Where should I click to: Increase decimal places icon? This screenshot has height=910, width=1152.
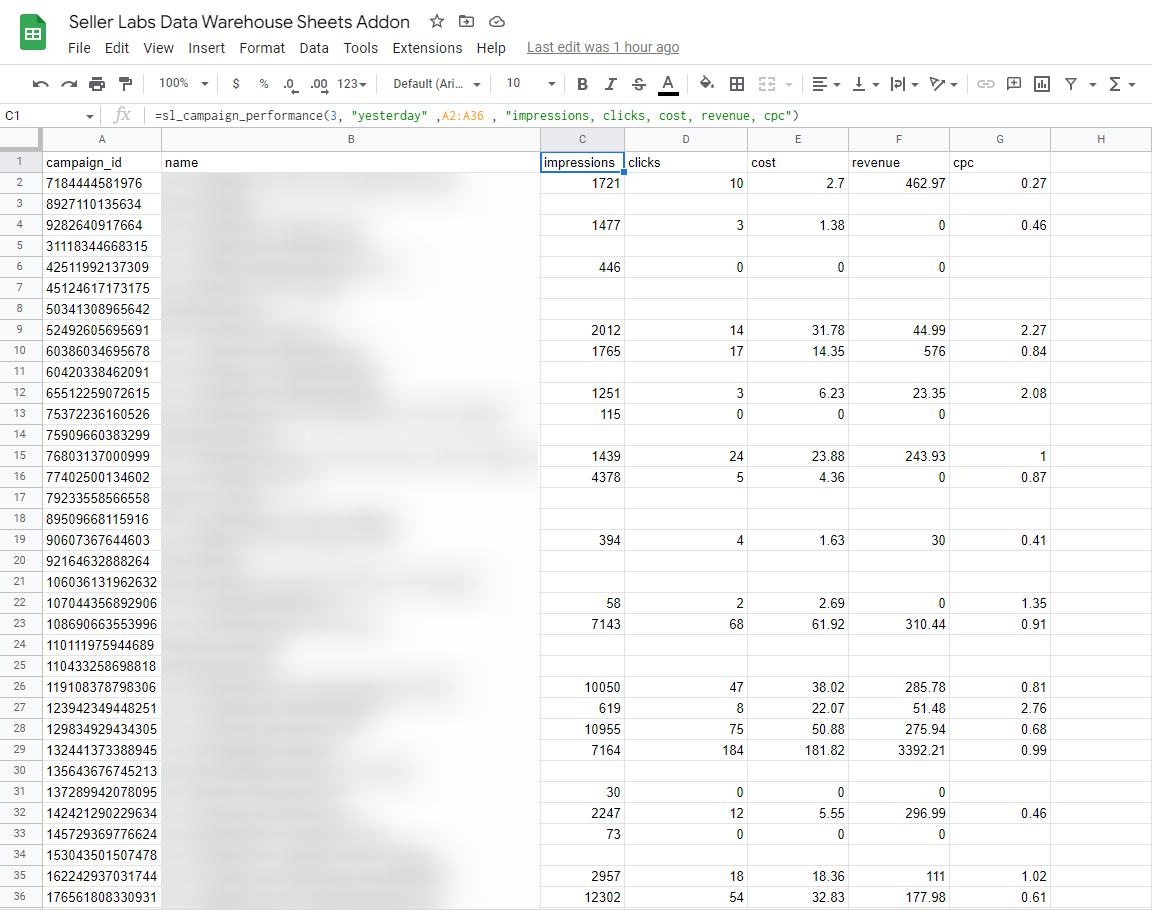[319, 84]
